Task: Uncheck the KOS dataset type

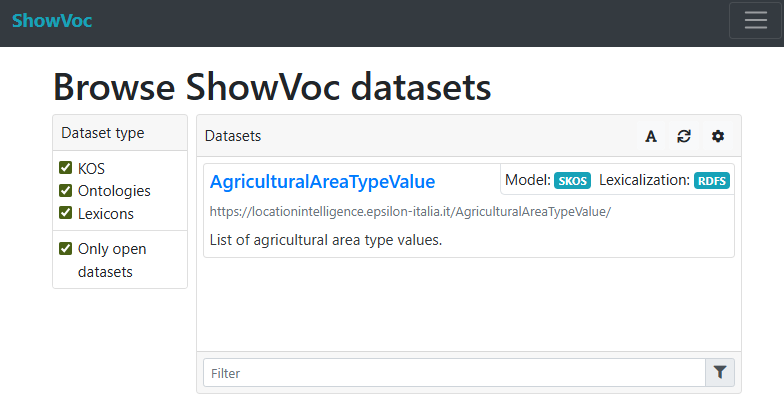Action: point(66,168)
